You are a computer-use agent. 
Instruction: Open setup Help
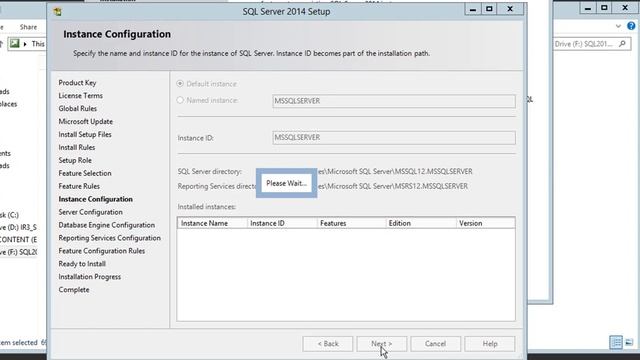click(x=490, y=344)
